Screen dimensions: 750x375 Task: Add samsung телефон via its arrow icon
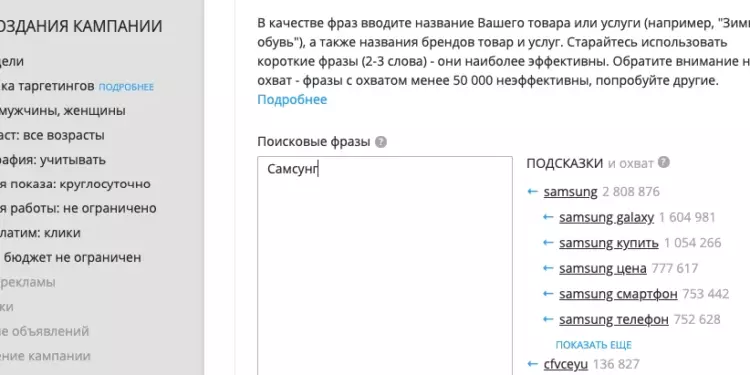548,319
